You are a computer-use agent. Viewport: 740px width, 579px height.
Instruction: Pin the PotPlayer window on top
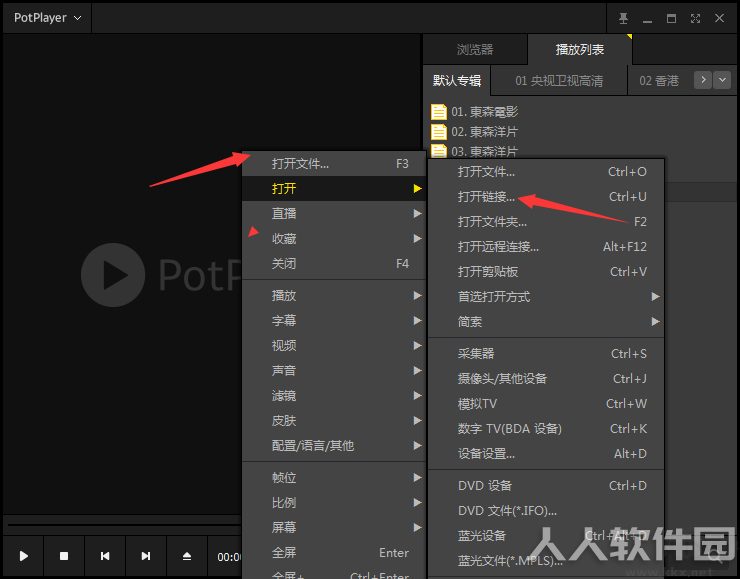tap(623, 18)
